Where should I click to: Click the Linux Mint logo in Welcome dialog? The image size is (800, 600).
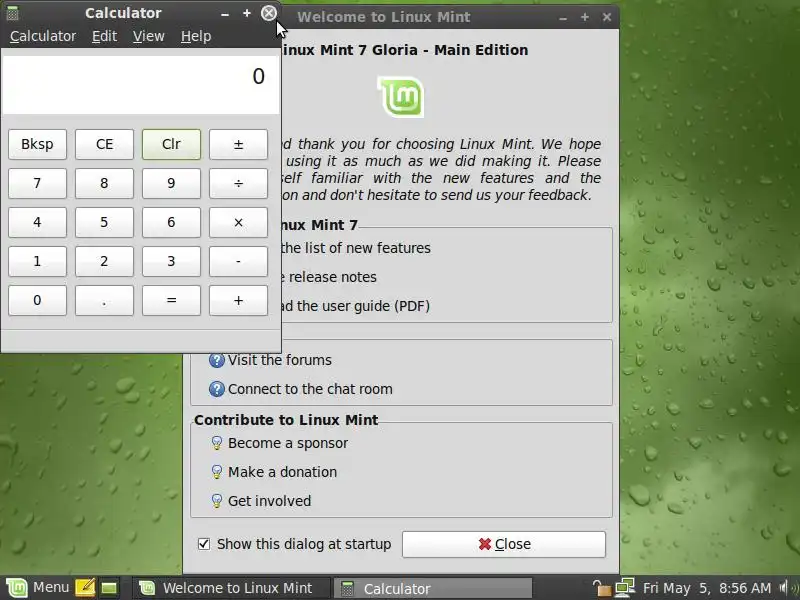[x=401, y=97]
